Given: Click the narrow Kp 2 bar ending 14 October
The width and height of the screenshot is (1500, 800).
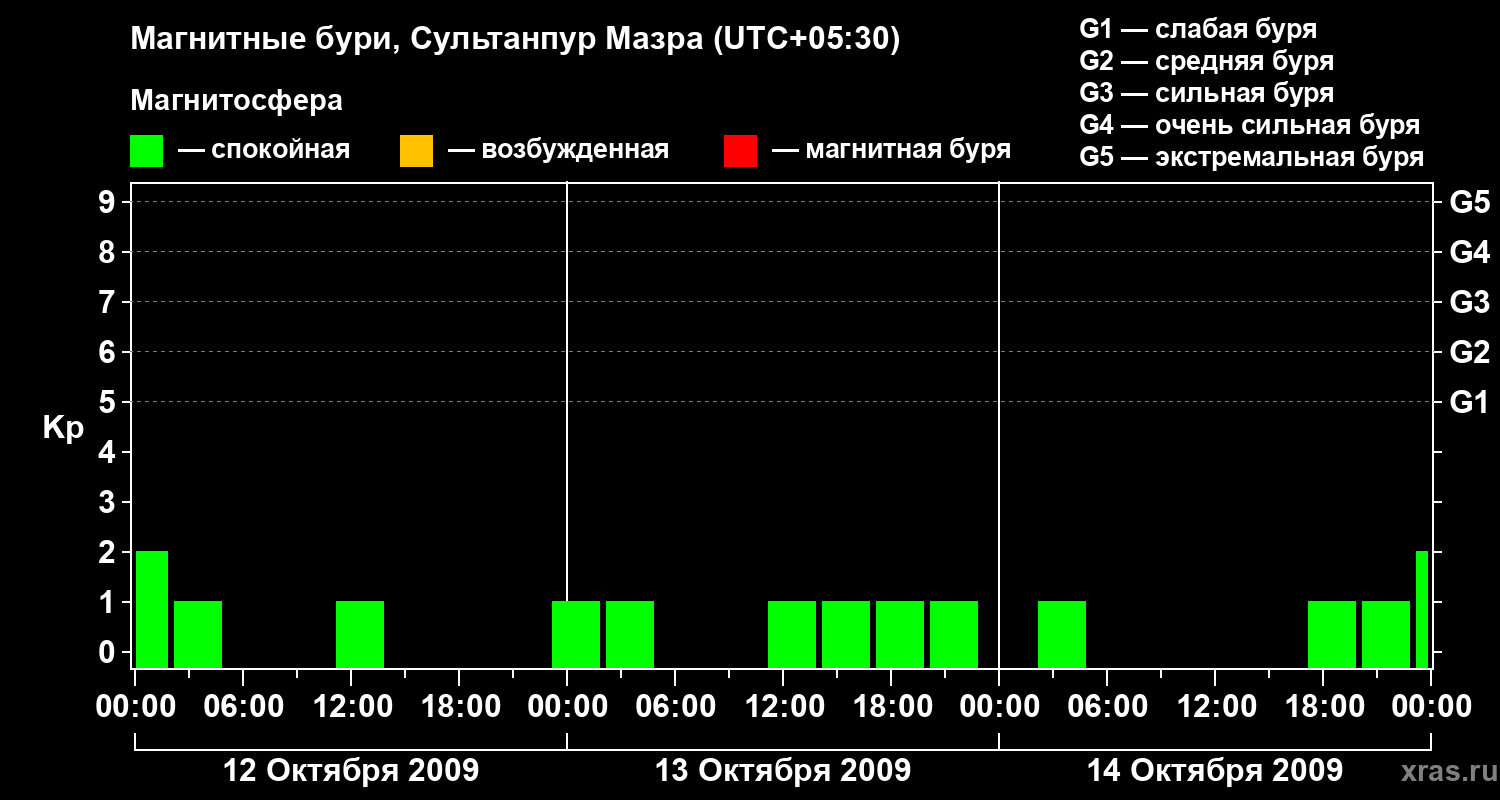Looking at the screenshot, I should (1422, 609).
